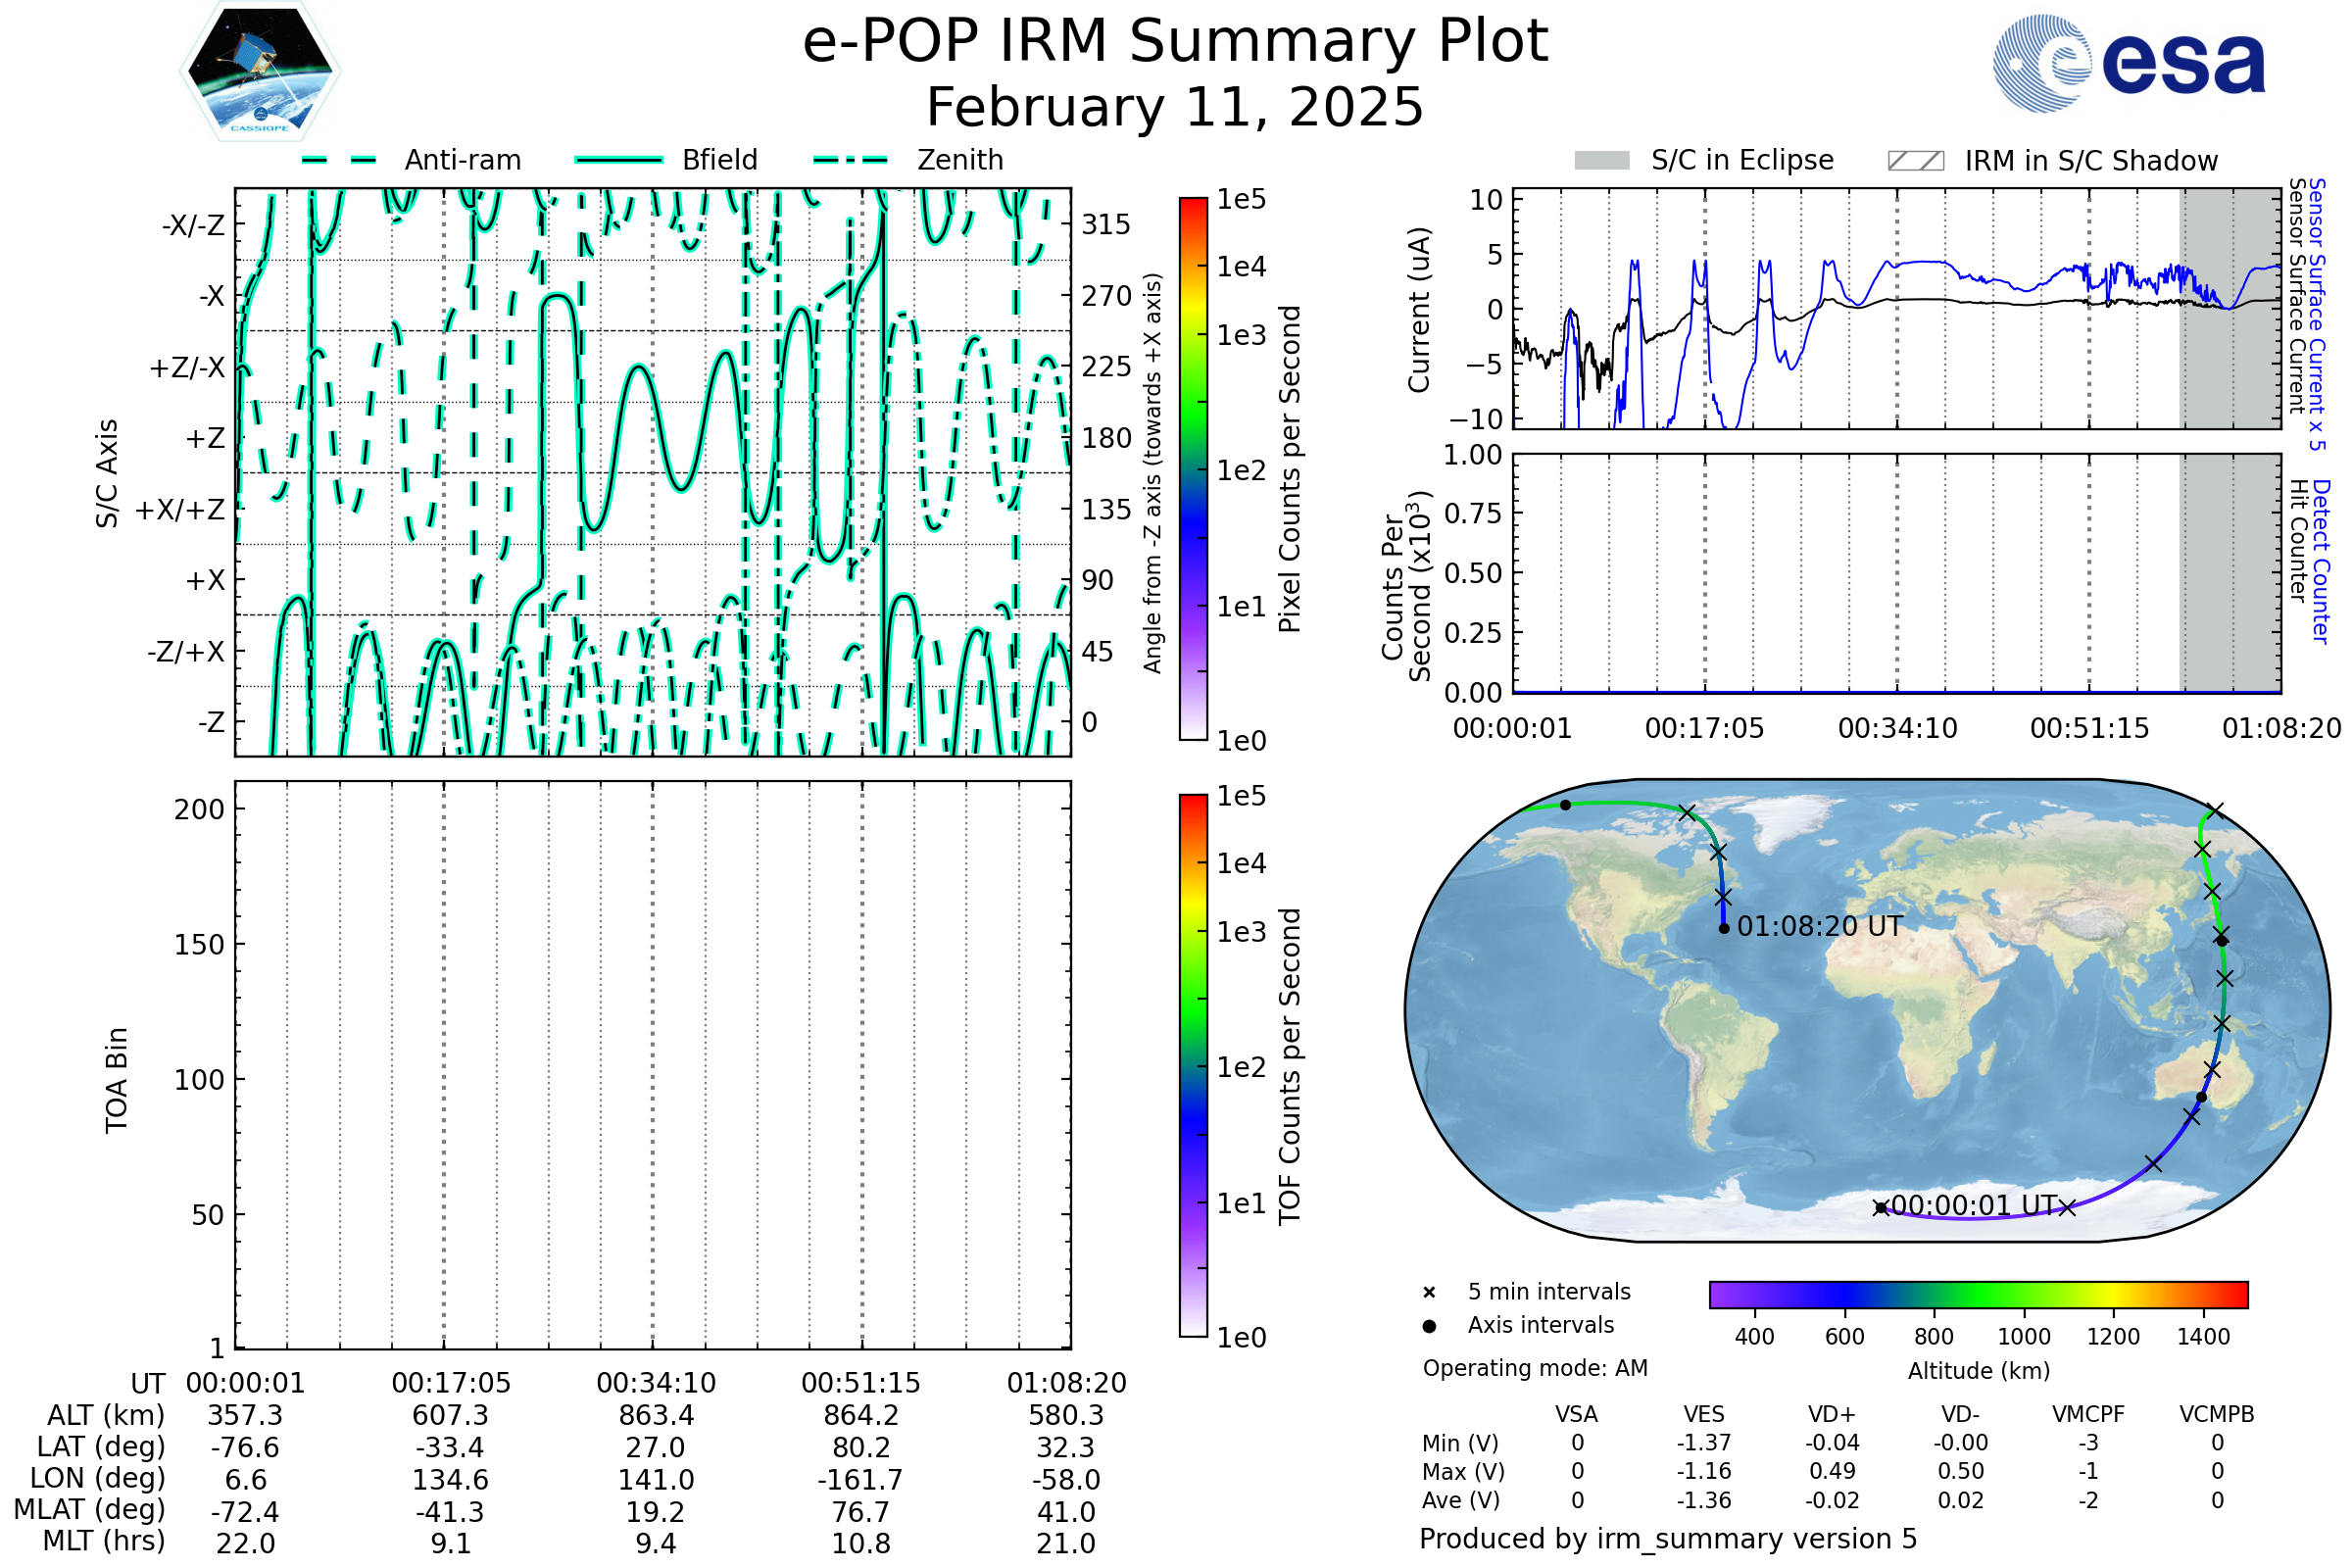Click the Anti-ram dashed legend line

click(x=339, y=161)
